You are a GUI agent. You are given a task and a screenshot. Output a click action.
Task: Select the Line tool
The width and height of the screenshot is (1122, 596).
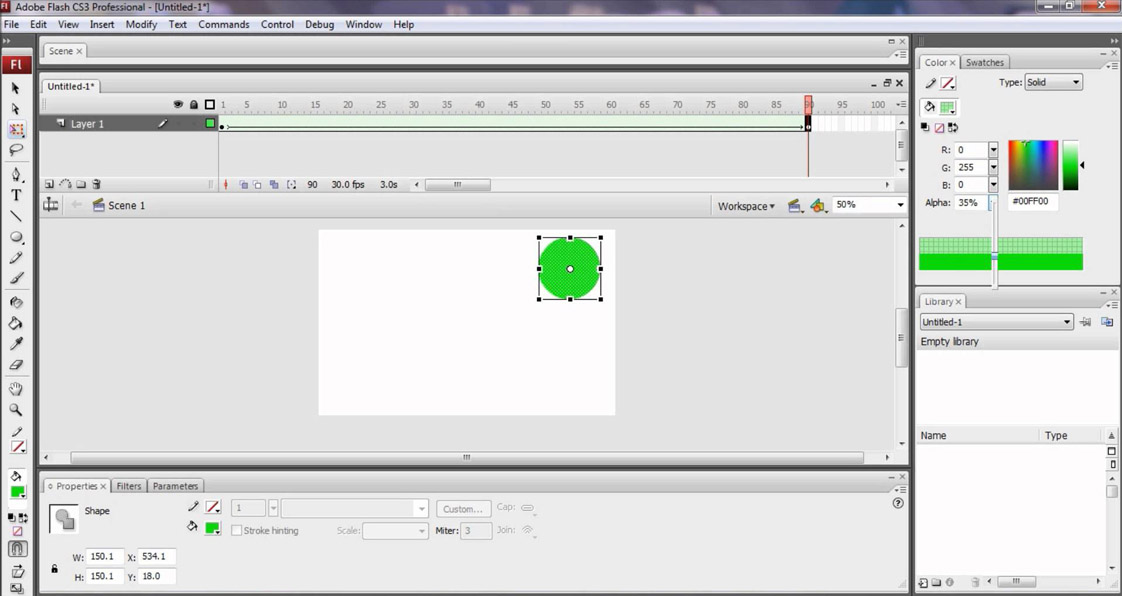pos(16,216)
